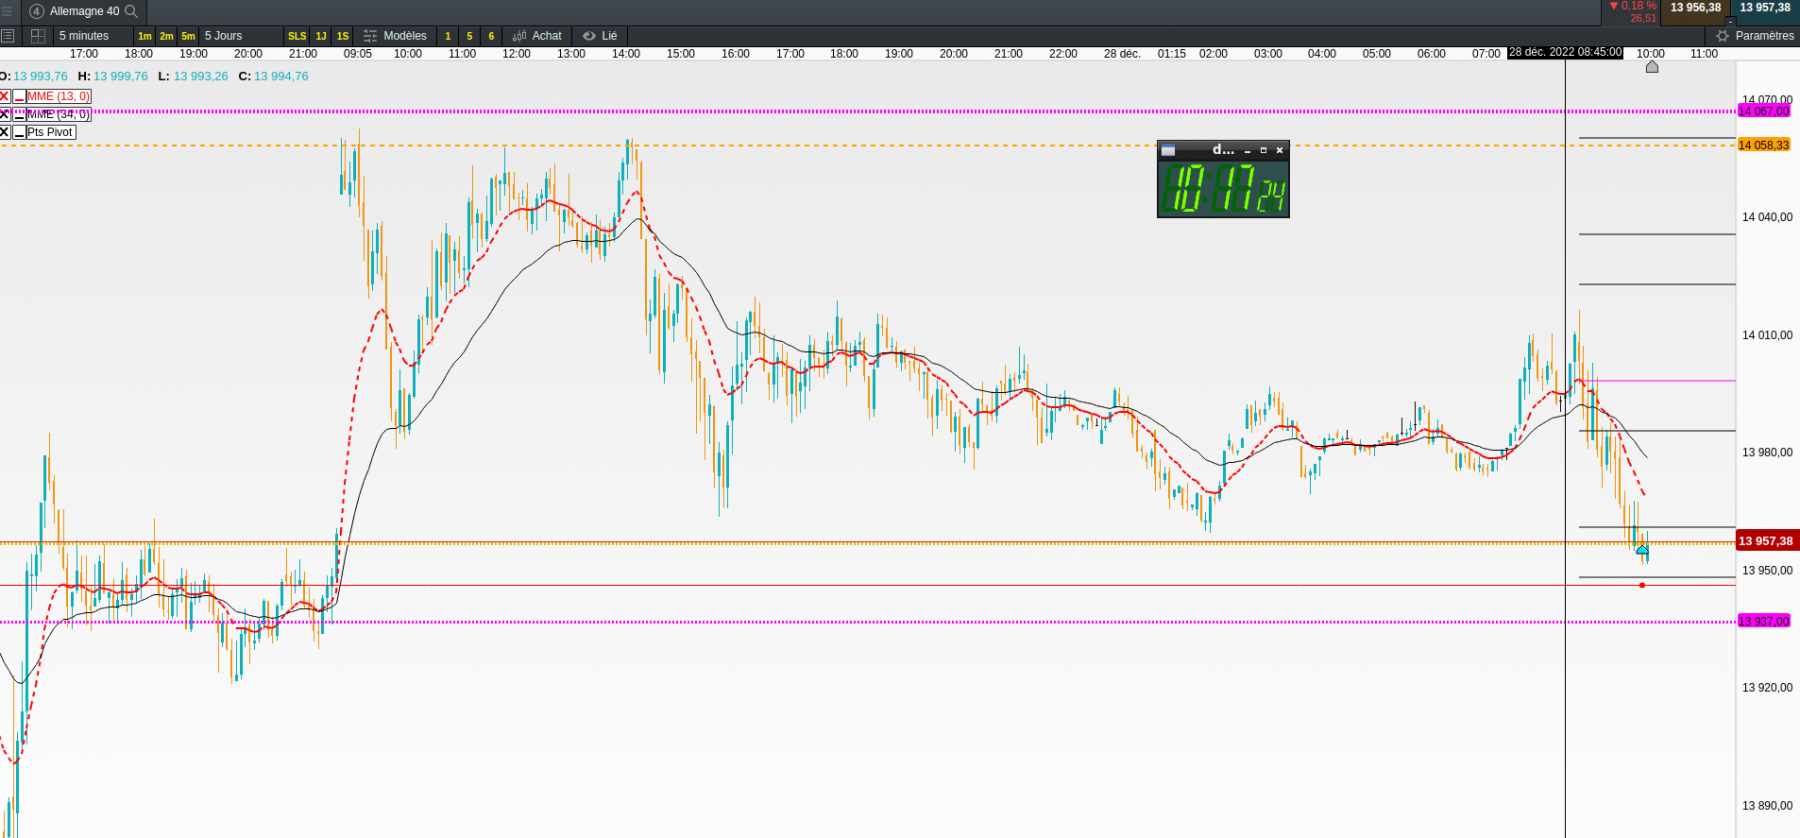Image resolution: width=1800 pixels, height=838 pixels.
Task: Click the magenta 13 937,00 price label
Action: [1764, 621]
